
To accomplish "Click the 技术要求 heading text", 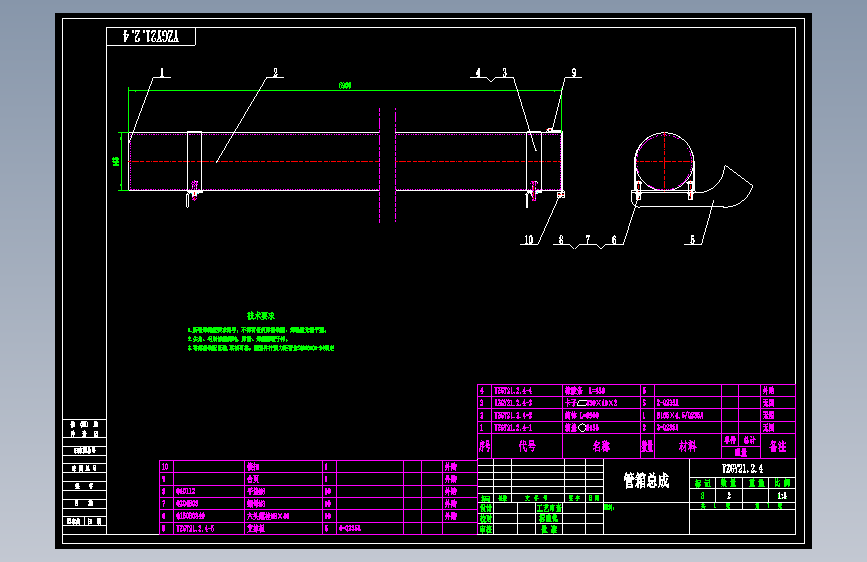I will click(x=261, y=316).
